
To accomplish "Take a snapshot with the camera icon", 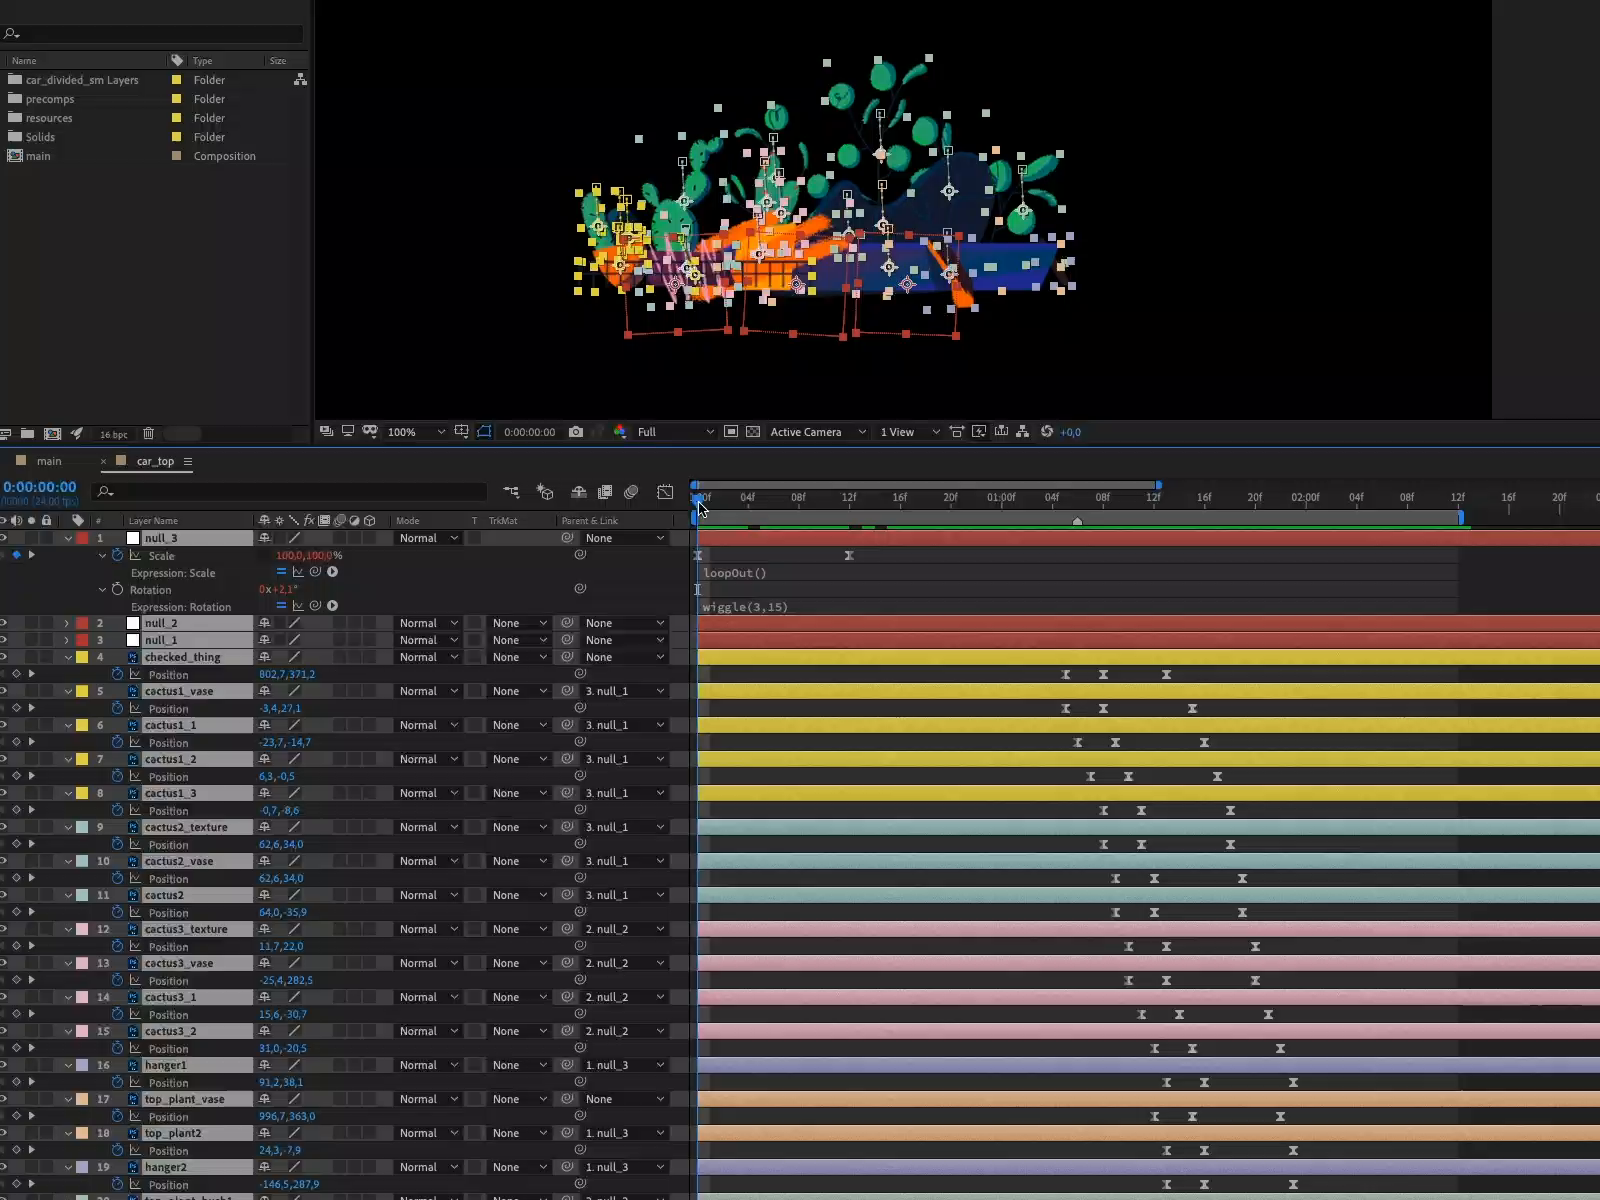I will coord(576,432).
